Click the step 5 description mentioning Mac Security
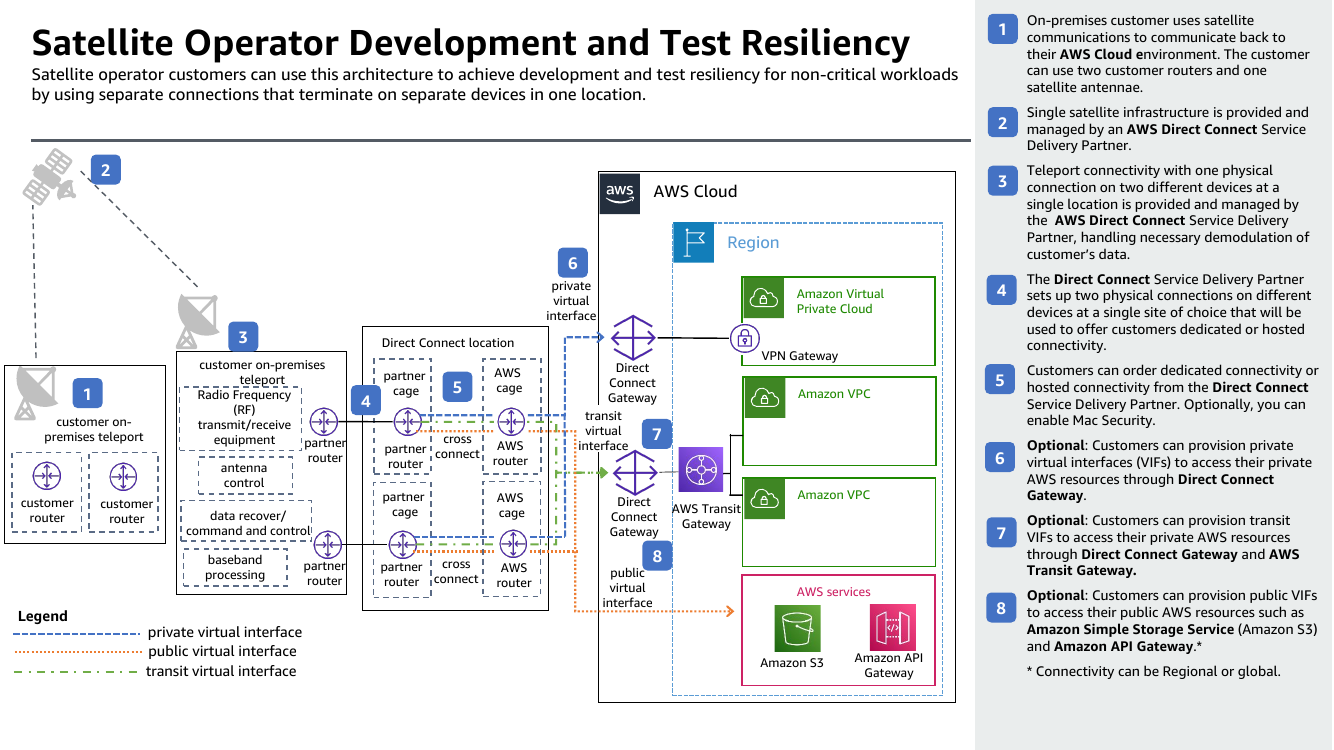Image resolution: width=1334 pixels, height=750 pixels. pos(1172,395)
